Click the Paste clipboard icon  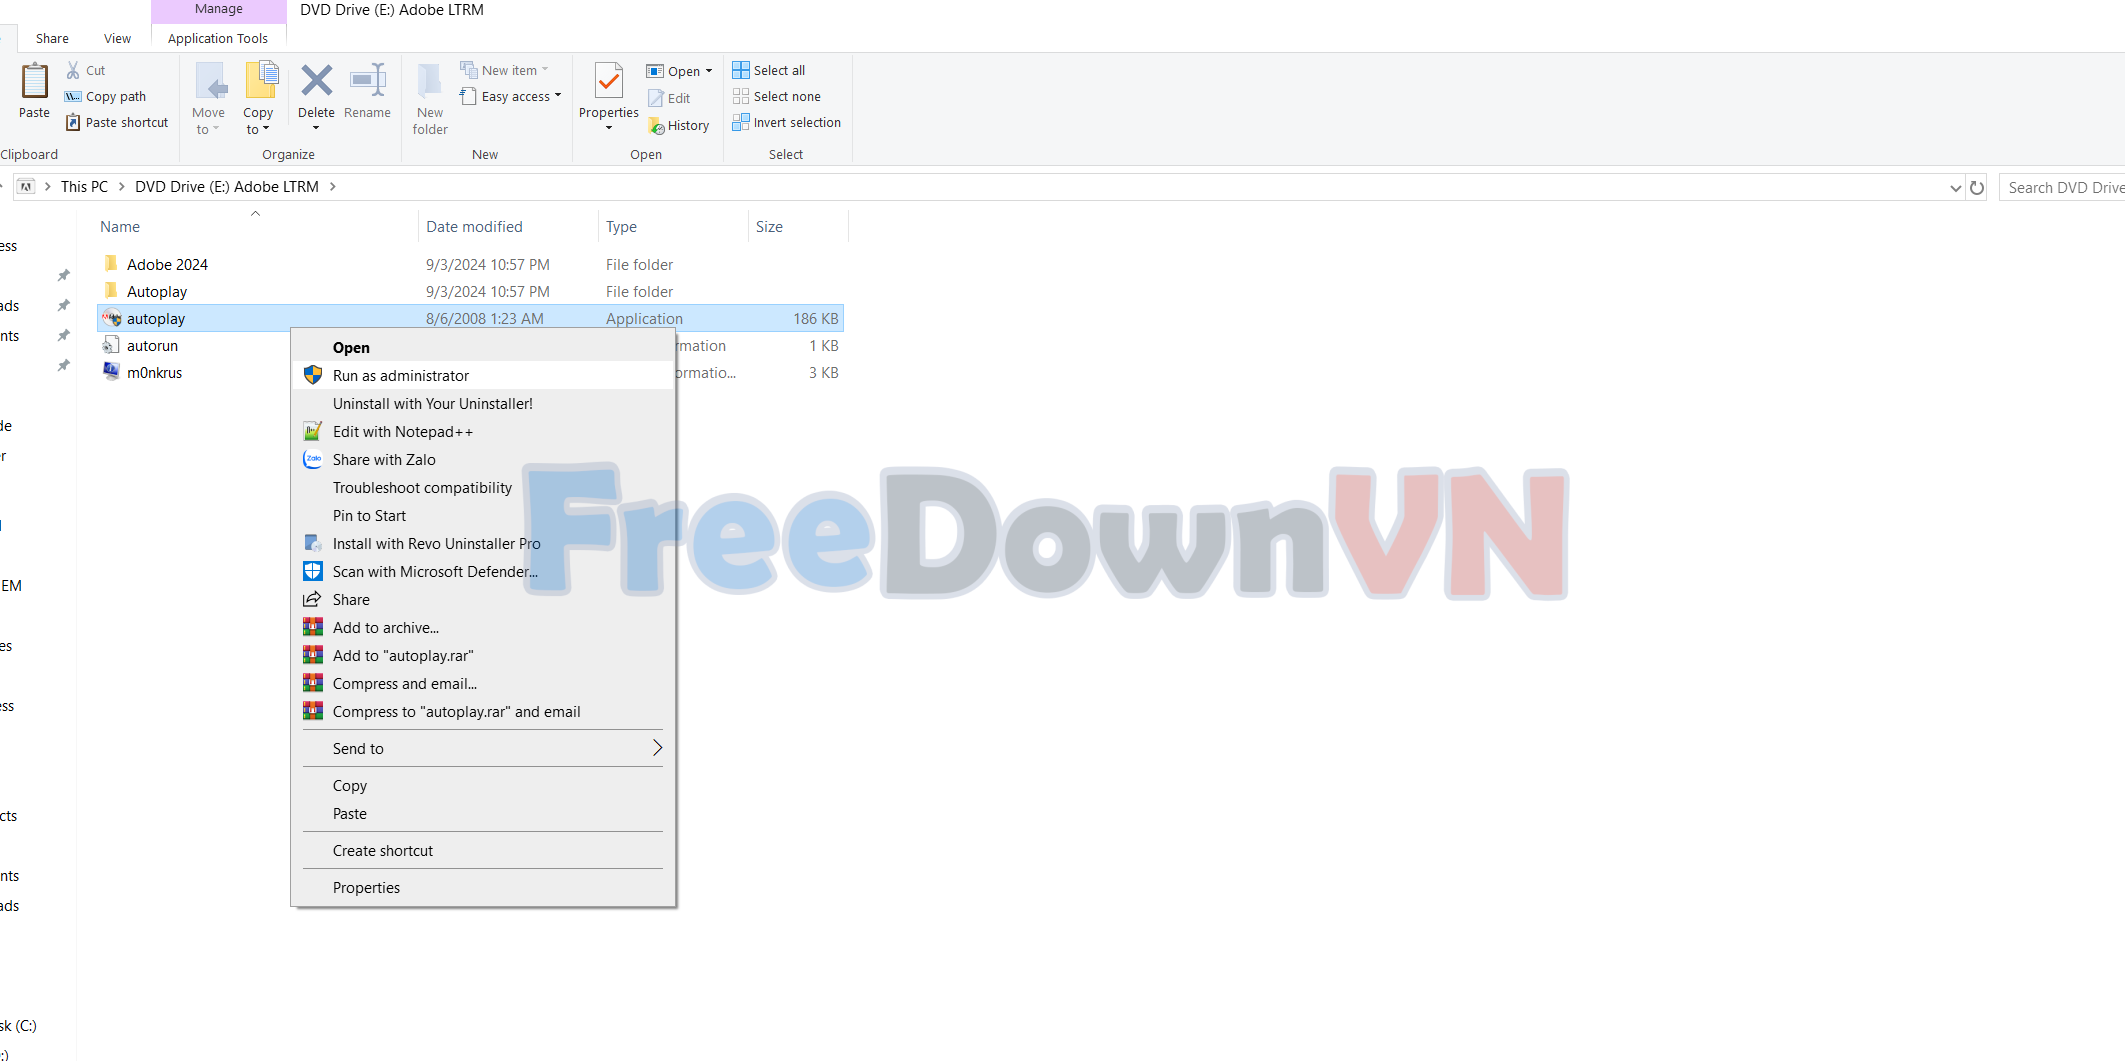point(34,82)
